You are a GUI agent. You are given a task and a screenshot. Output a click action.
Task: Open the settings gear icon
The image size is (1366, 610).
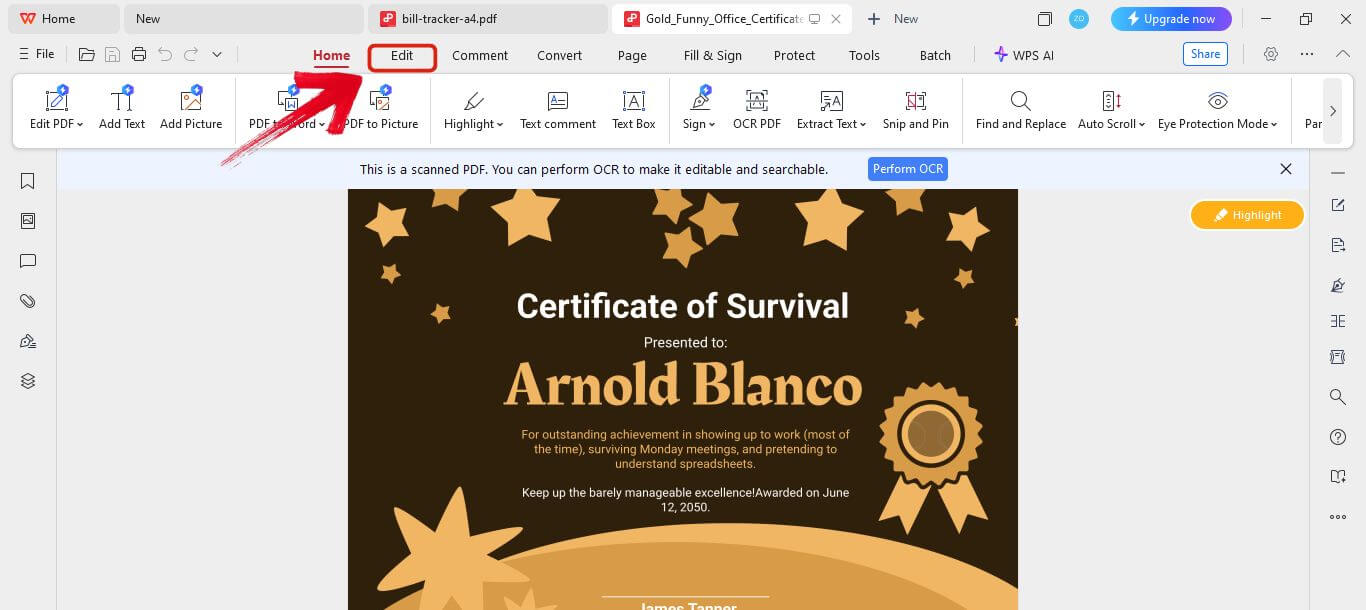tap(1271, 54)
